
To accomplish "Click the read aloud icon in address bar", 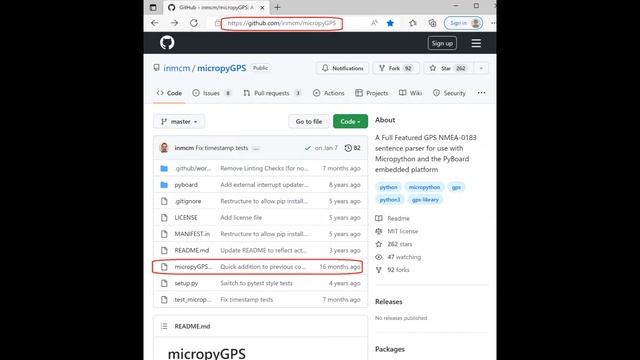I will tap(374, 23).
